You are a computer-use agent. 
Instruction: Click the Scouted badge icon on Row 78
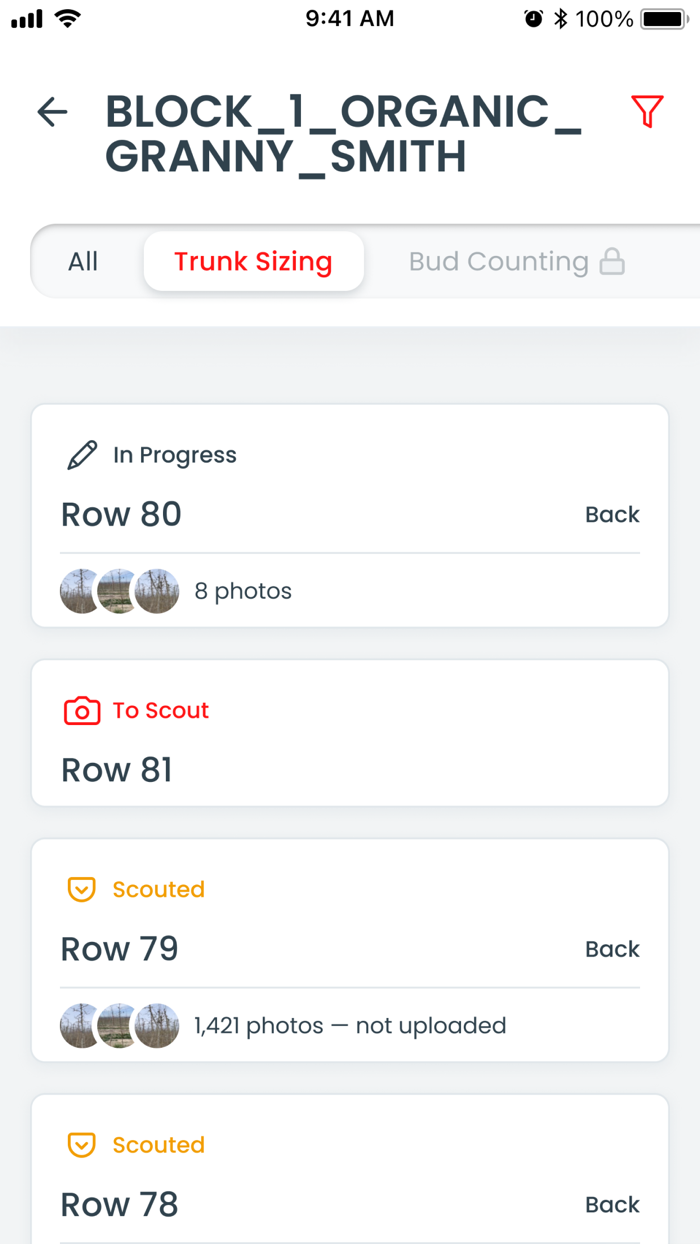[81, 1145]
